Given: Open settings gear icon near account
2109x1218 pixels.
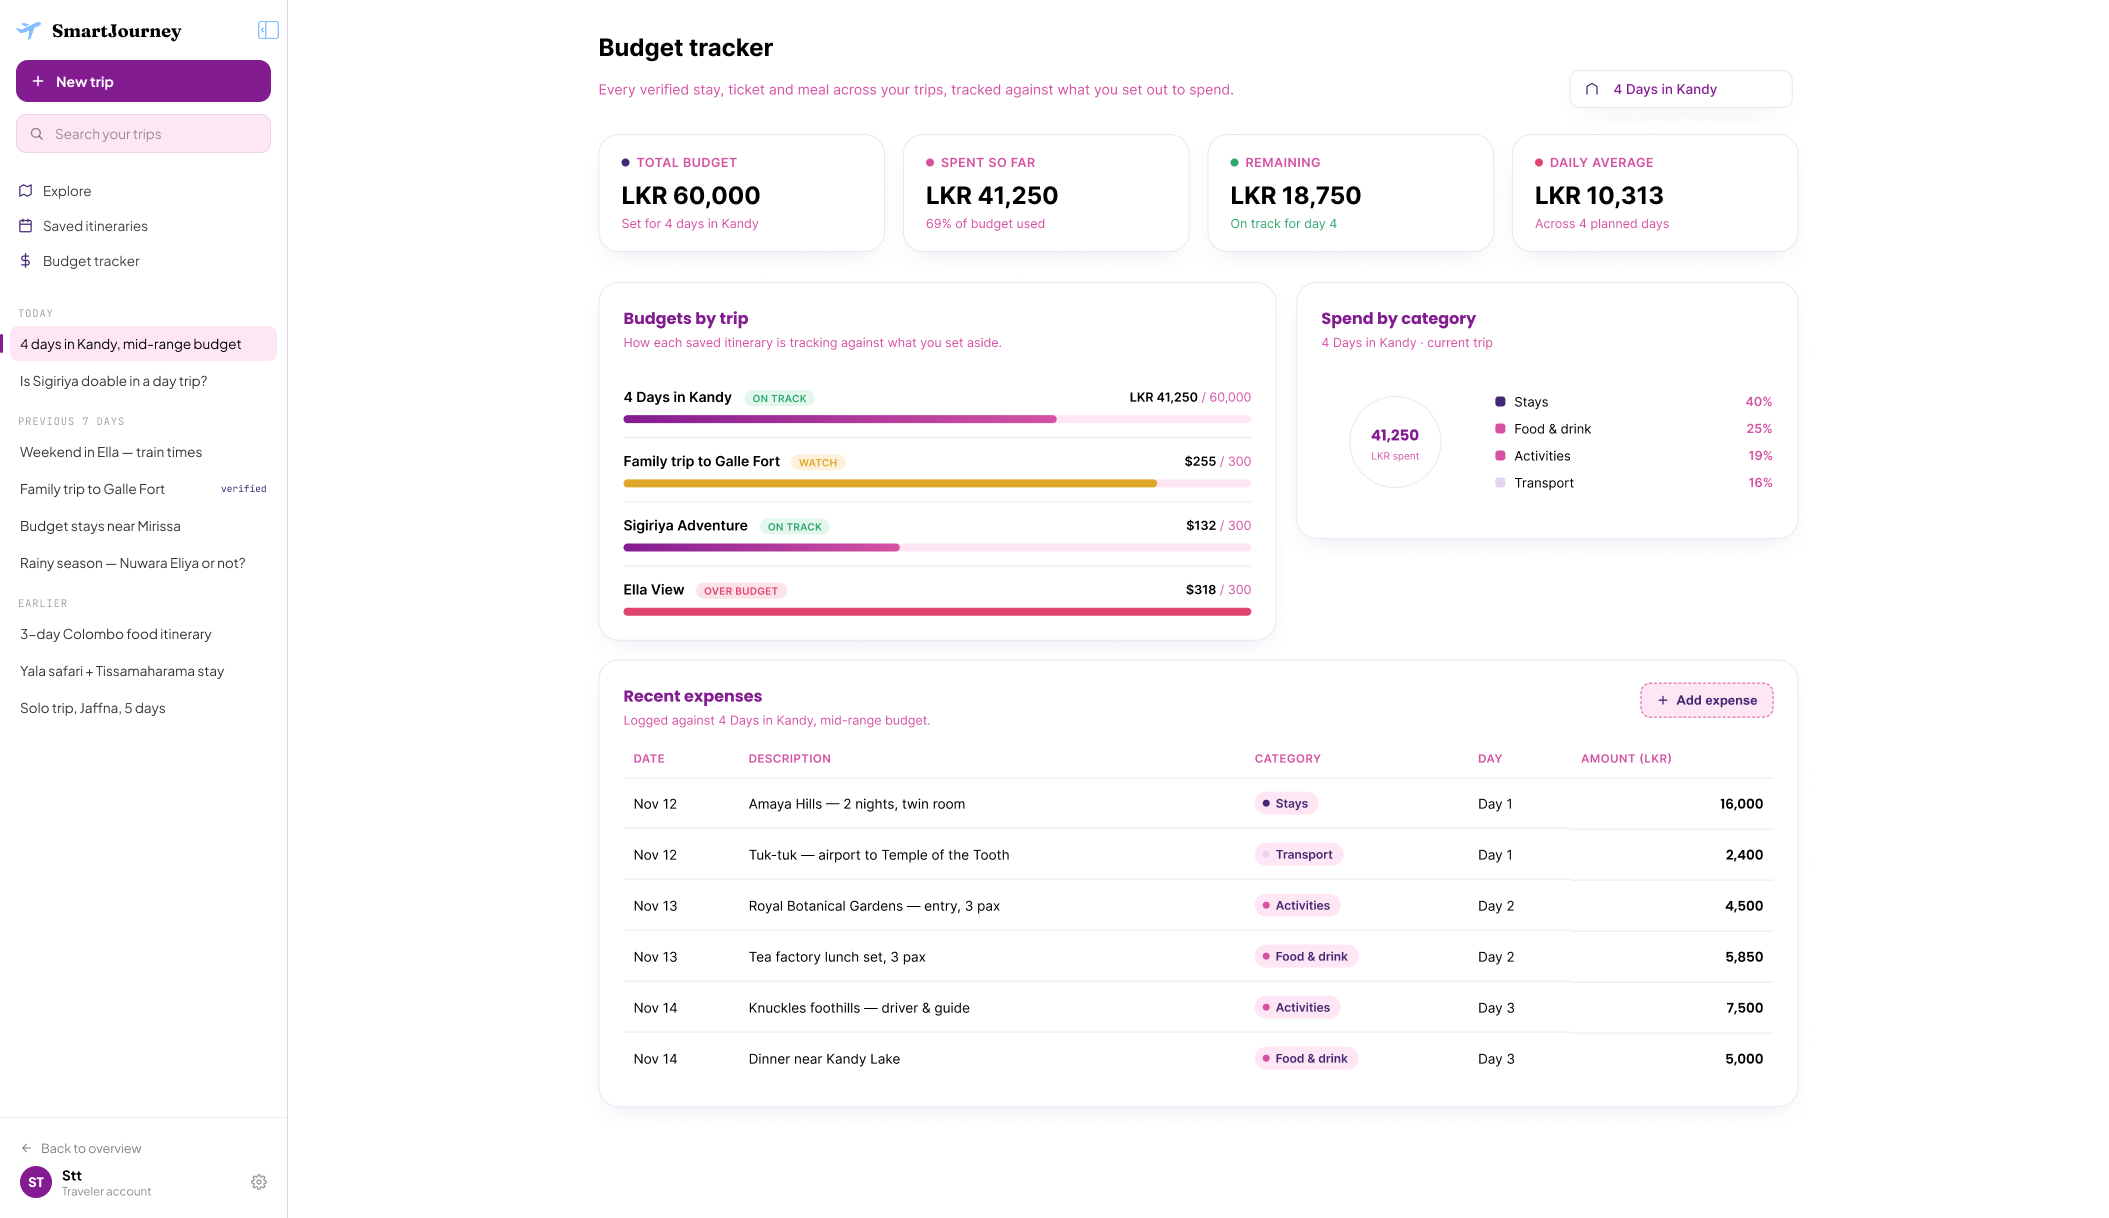Looking at the screenshot, I should pos(259,1182).
